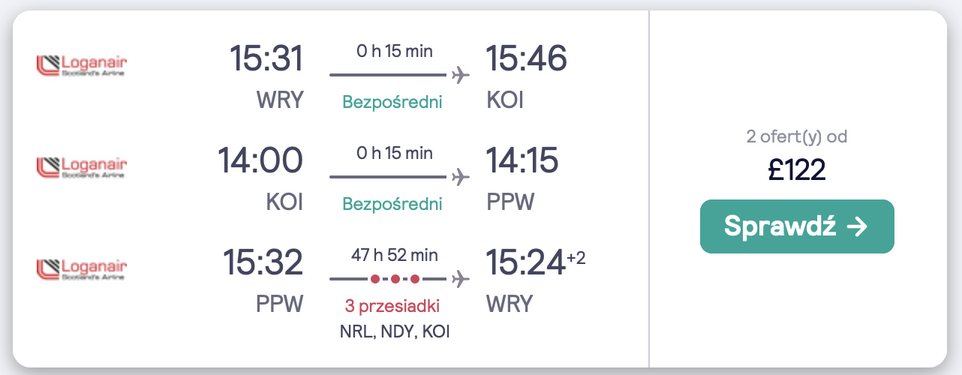Click 15:24 +2 arrival time
962x375 pixels.
(x=536, y=262)
